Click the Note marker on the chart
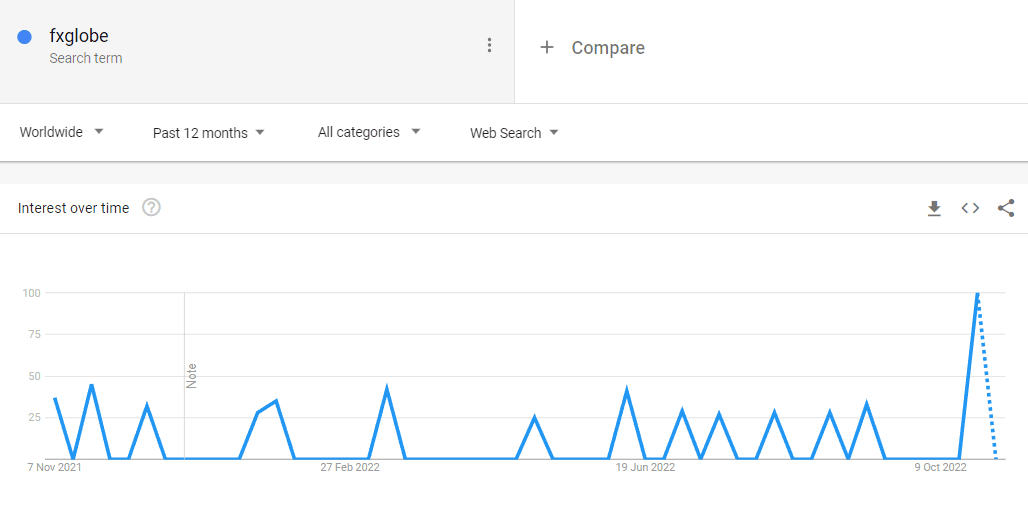1028x508 pixels. point(192,375)
